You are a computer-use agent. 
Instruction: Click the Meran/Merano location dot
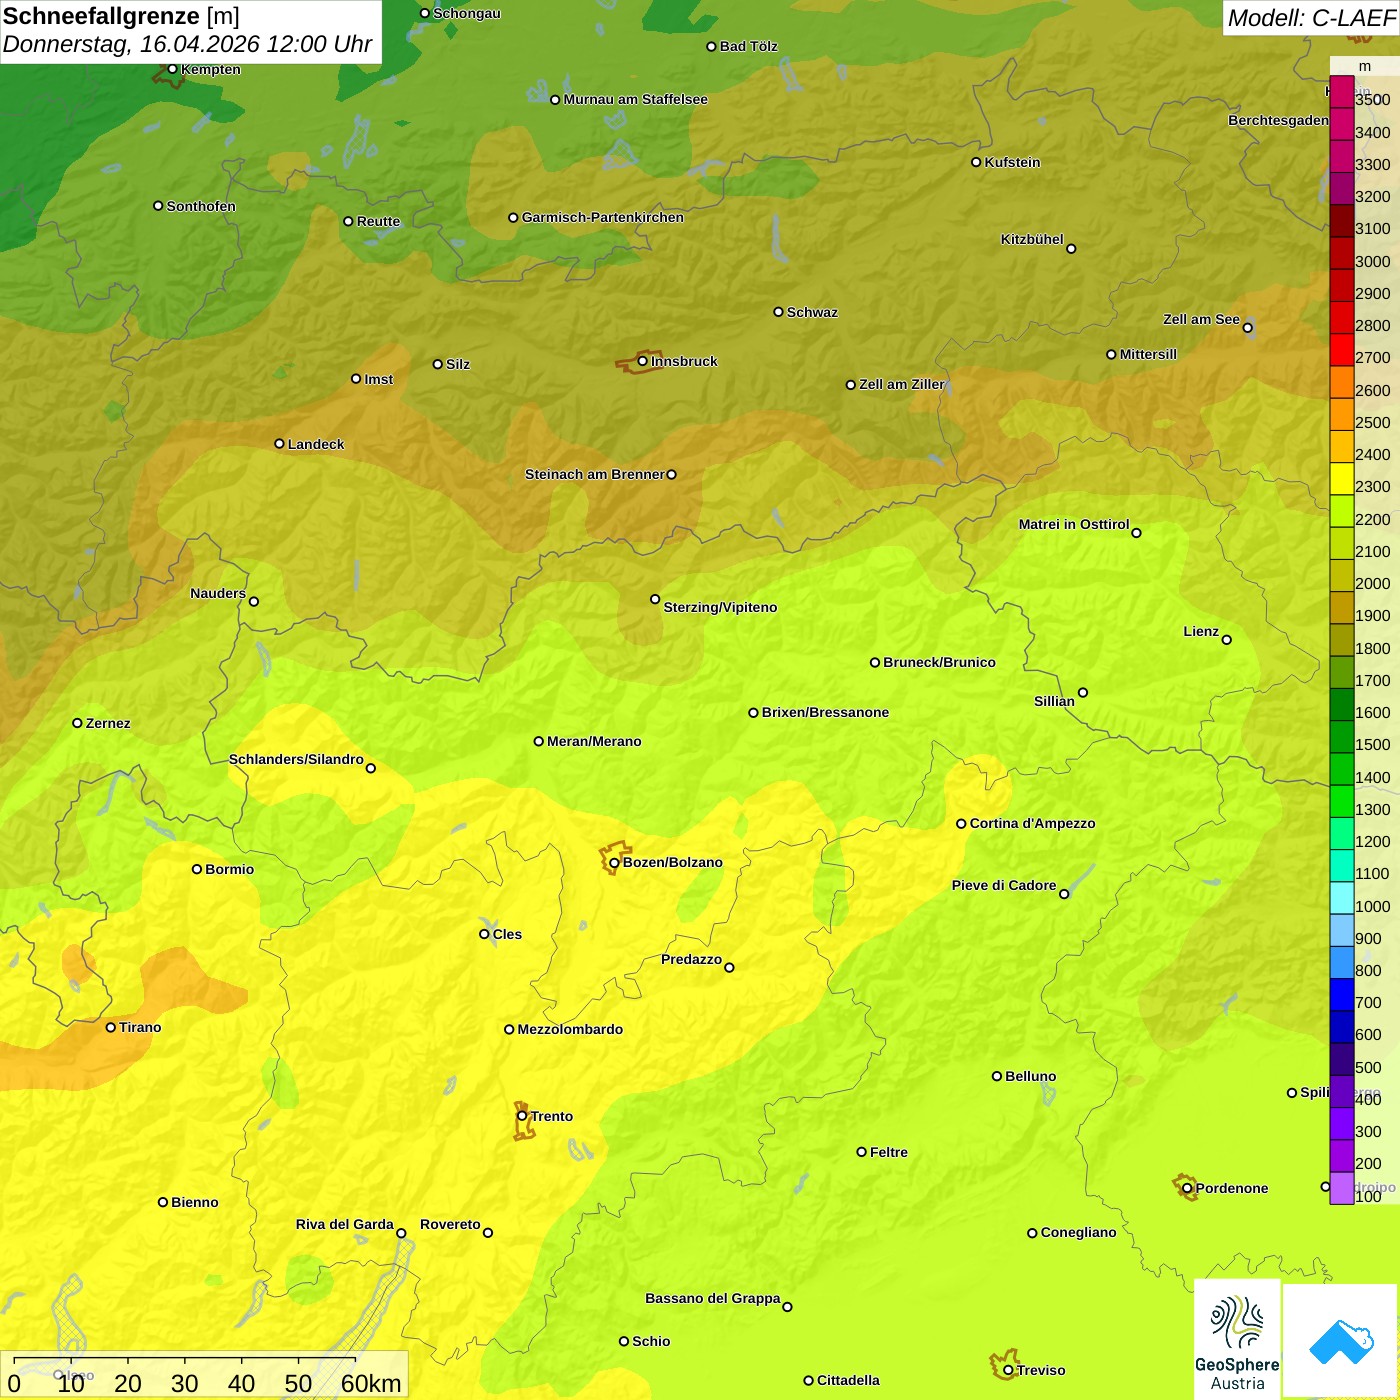pyautogui.click(x=538, y=741)
